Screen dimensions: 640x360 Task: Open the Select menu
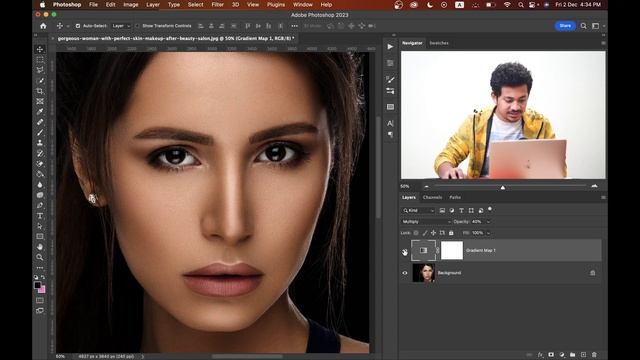196,4
